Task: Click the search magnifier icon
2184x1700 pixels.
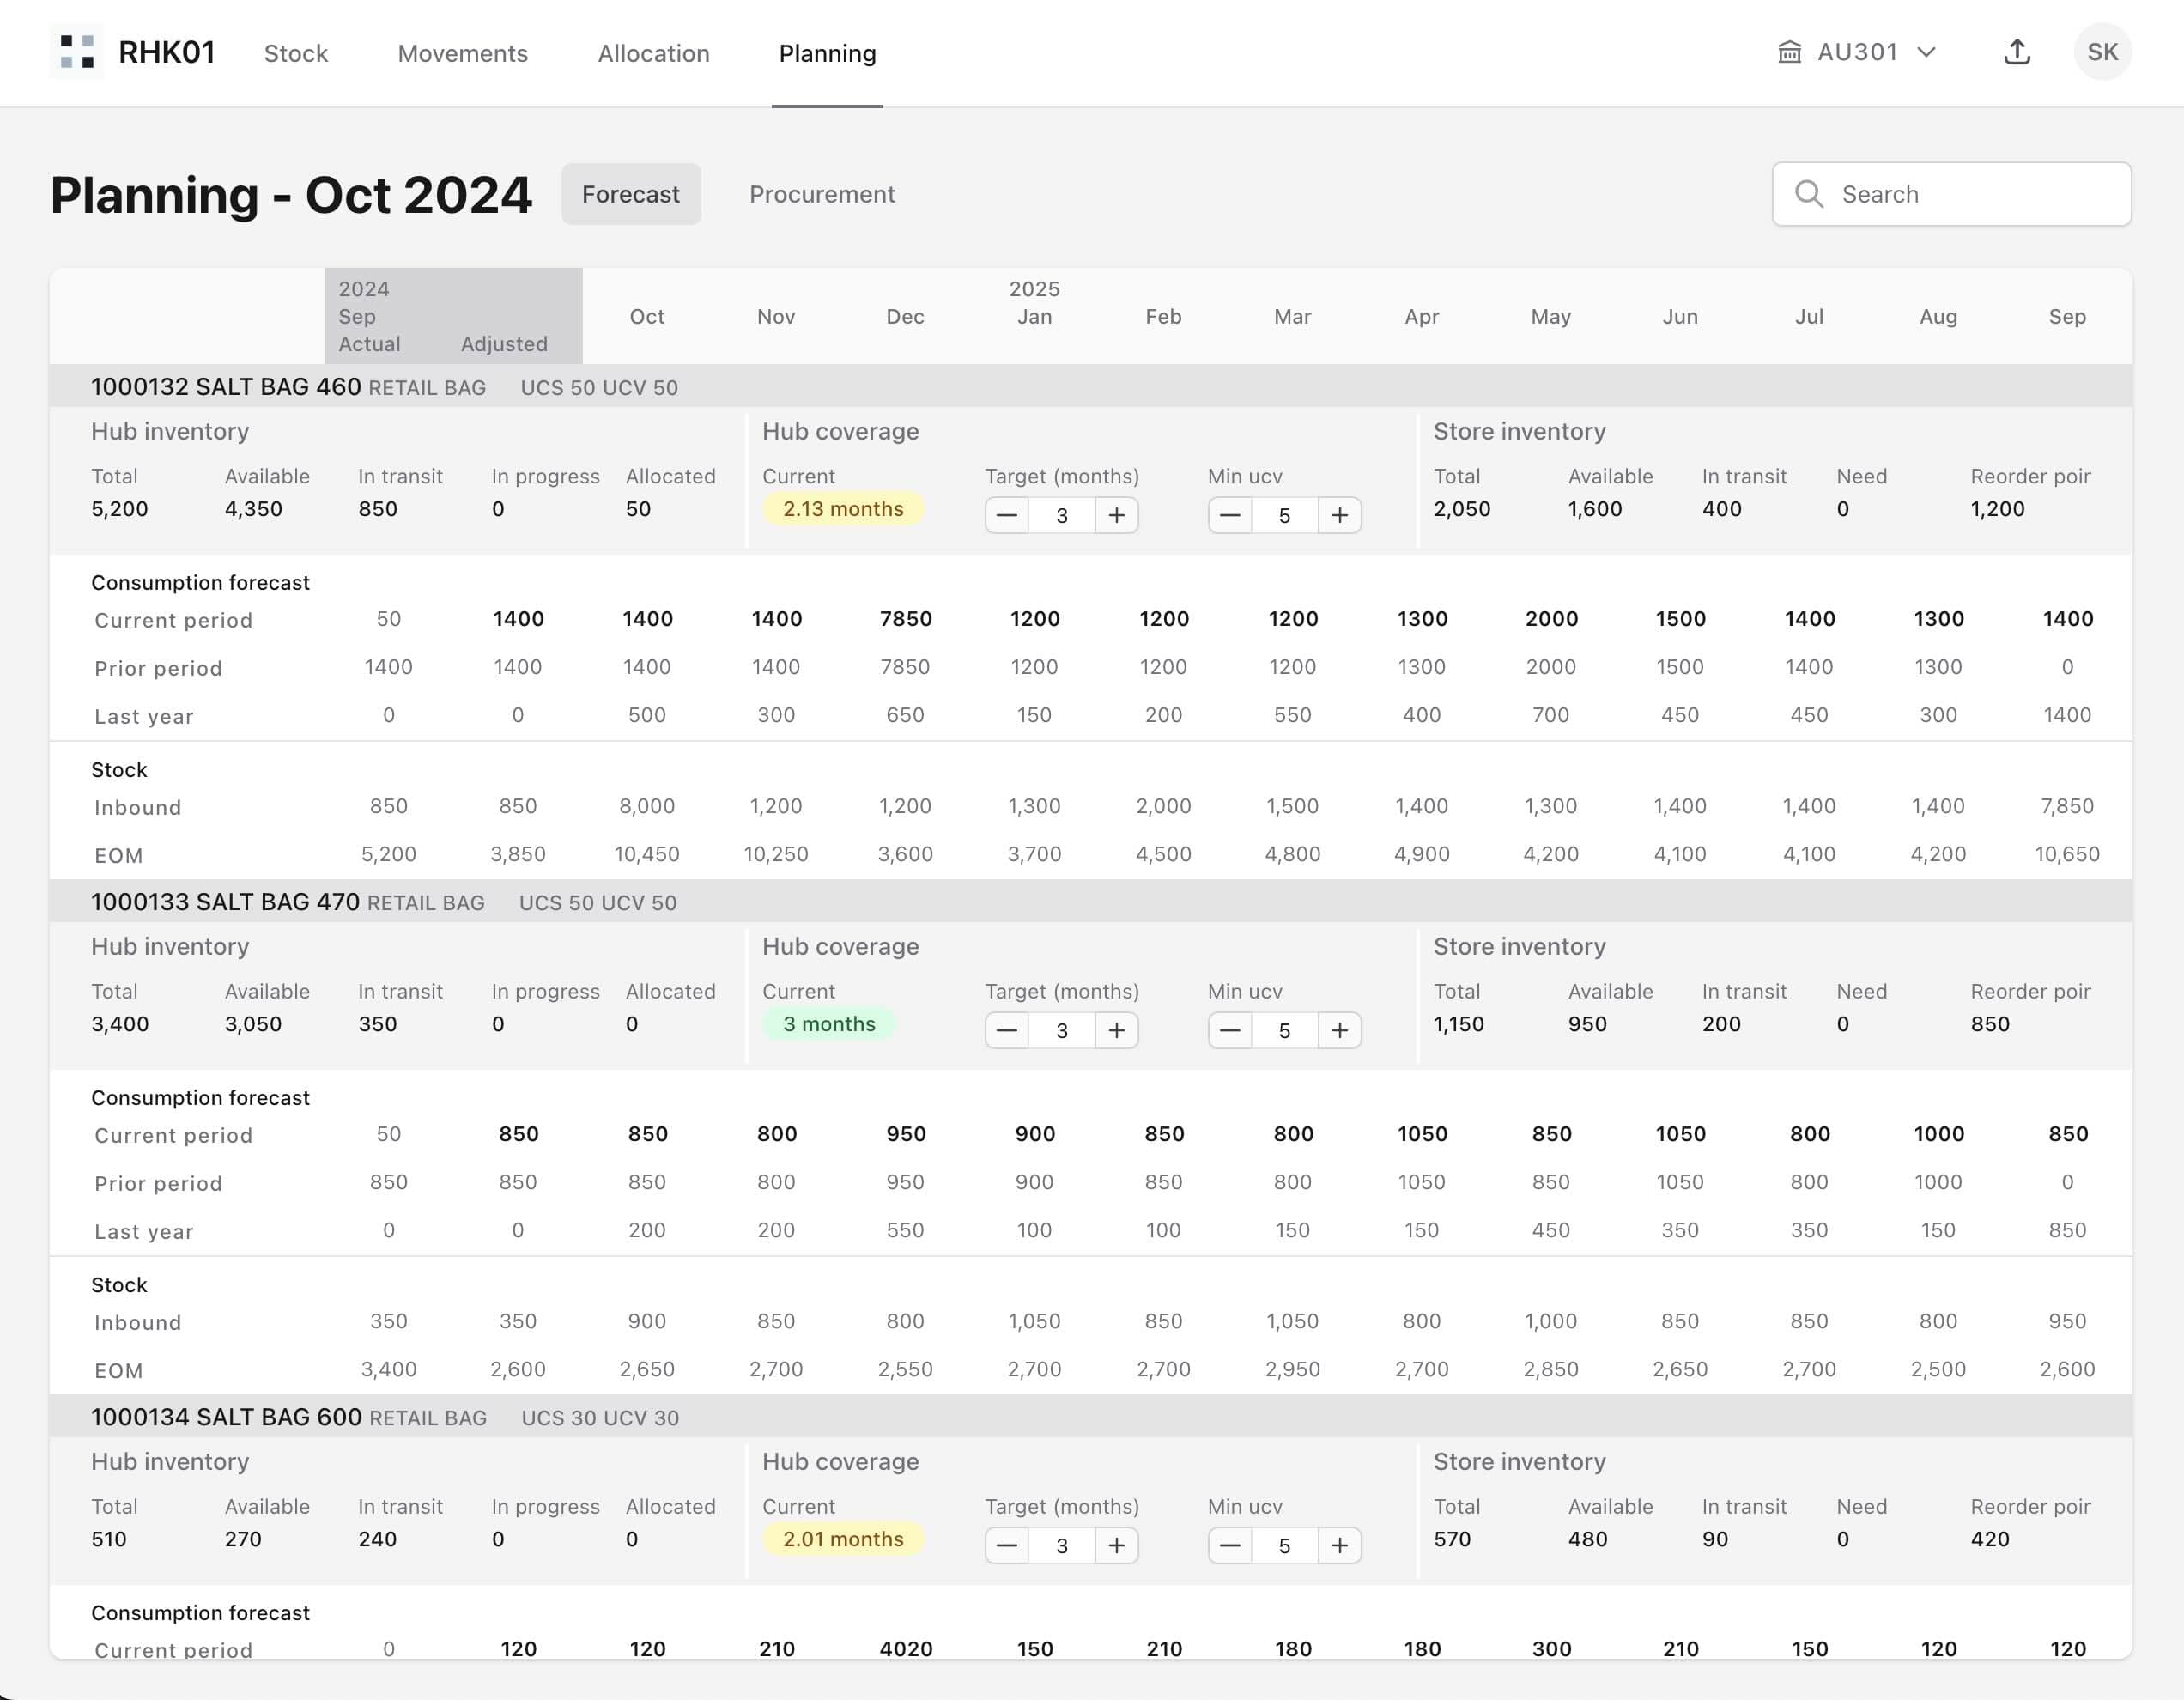Action: (1808, 194)
